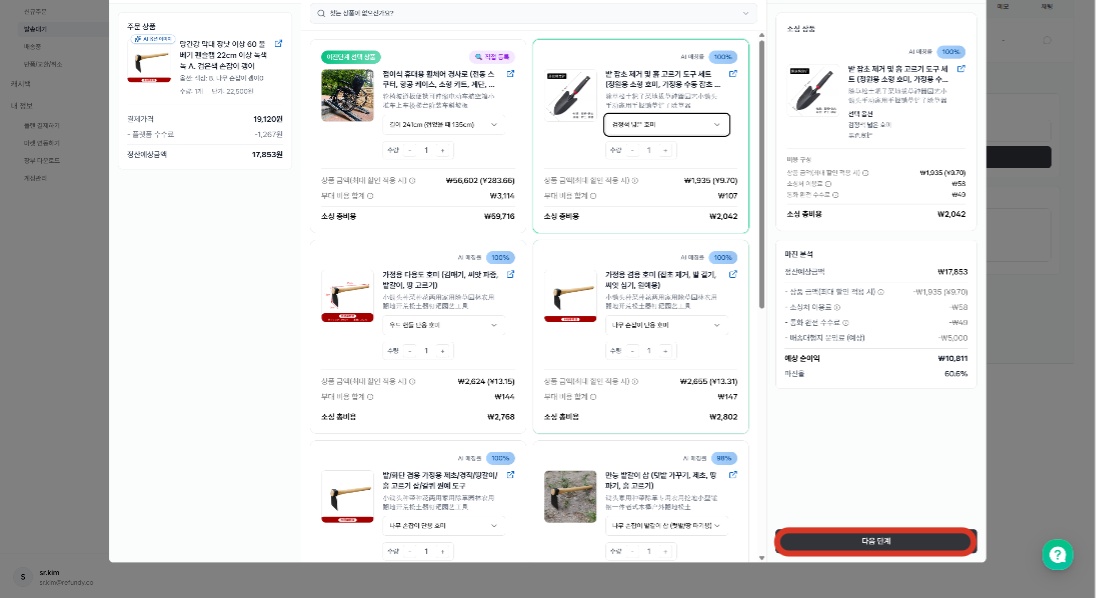Click the product list vertical scrollbar

click(762, 173)
